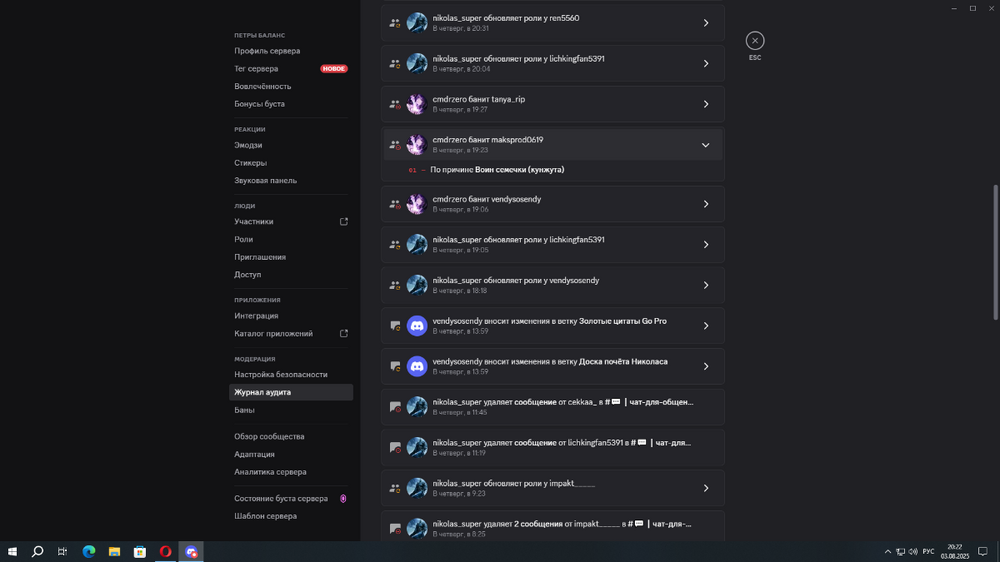This screenshot has height=562, width=1000.
Task: Expand the ren5560 role update entry
Action: pos(705,23)
